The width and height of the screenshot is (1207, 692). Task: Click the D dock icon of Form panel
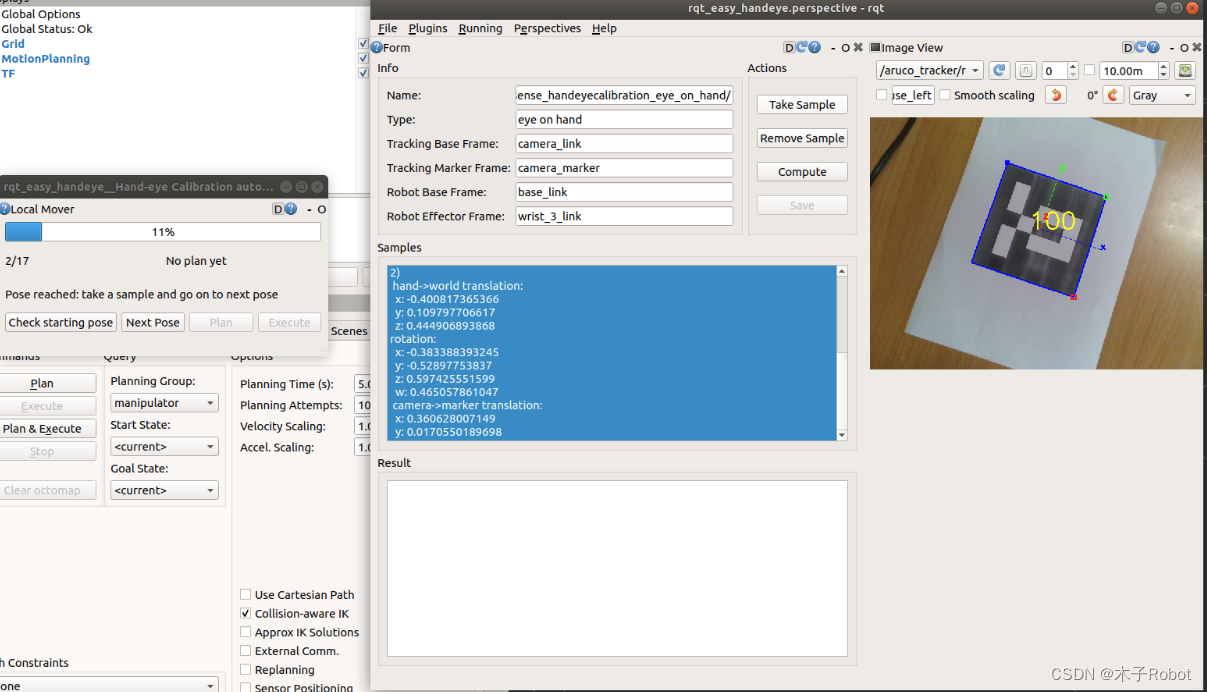789,47
